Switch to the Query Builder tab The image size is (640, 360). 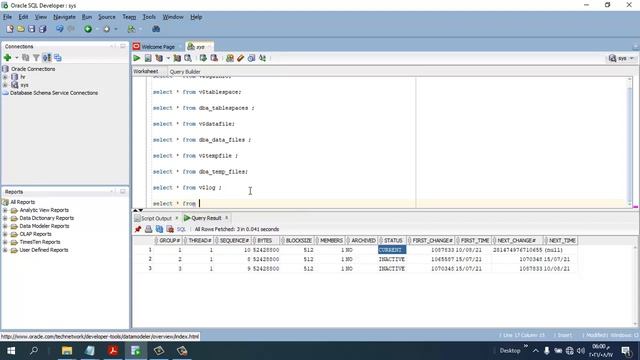coord(185,71)
